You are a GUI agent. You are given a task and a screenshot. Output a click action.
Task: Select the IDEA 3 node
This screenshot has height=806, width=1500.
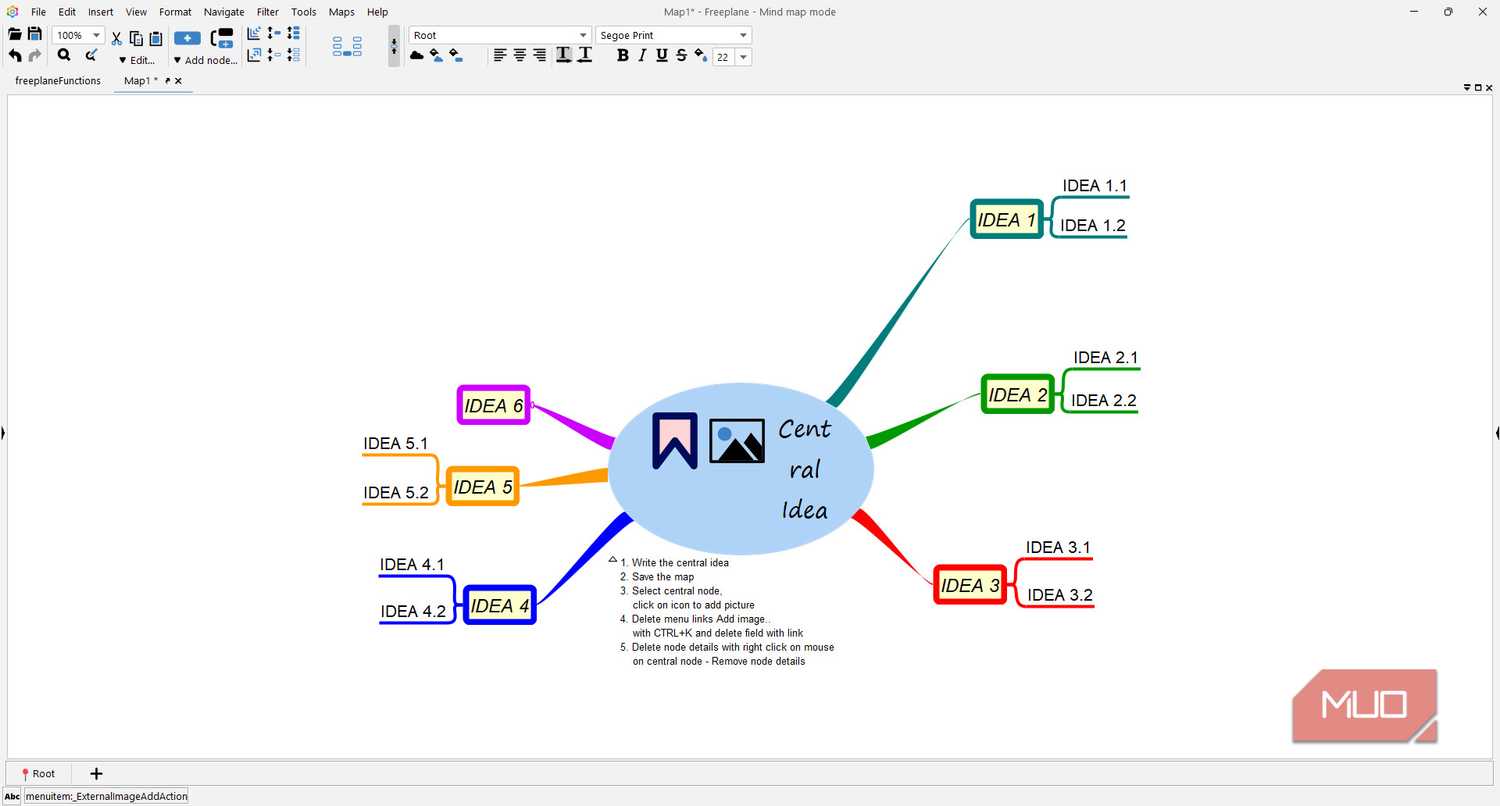(x=970, y=585)
